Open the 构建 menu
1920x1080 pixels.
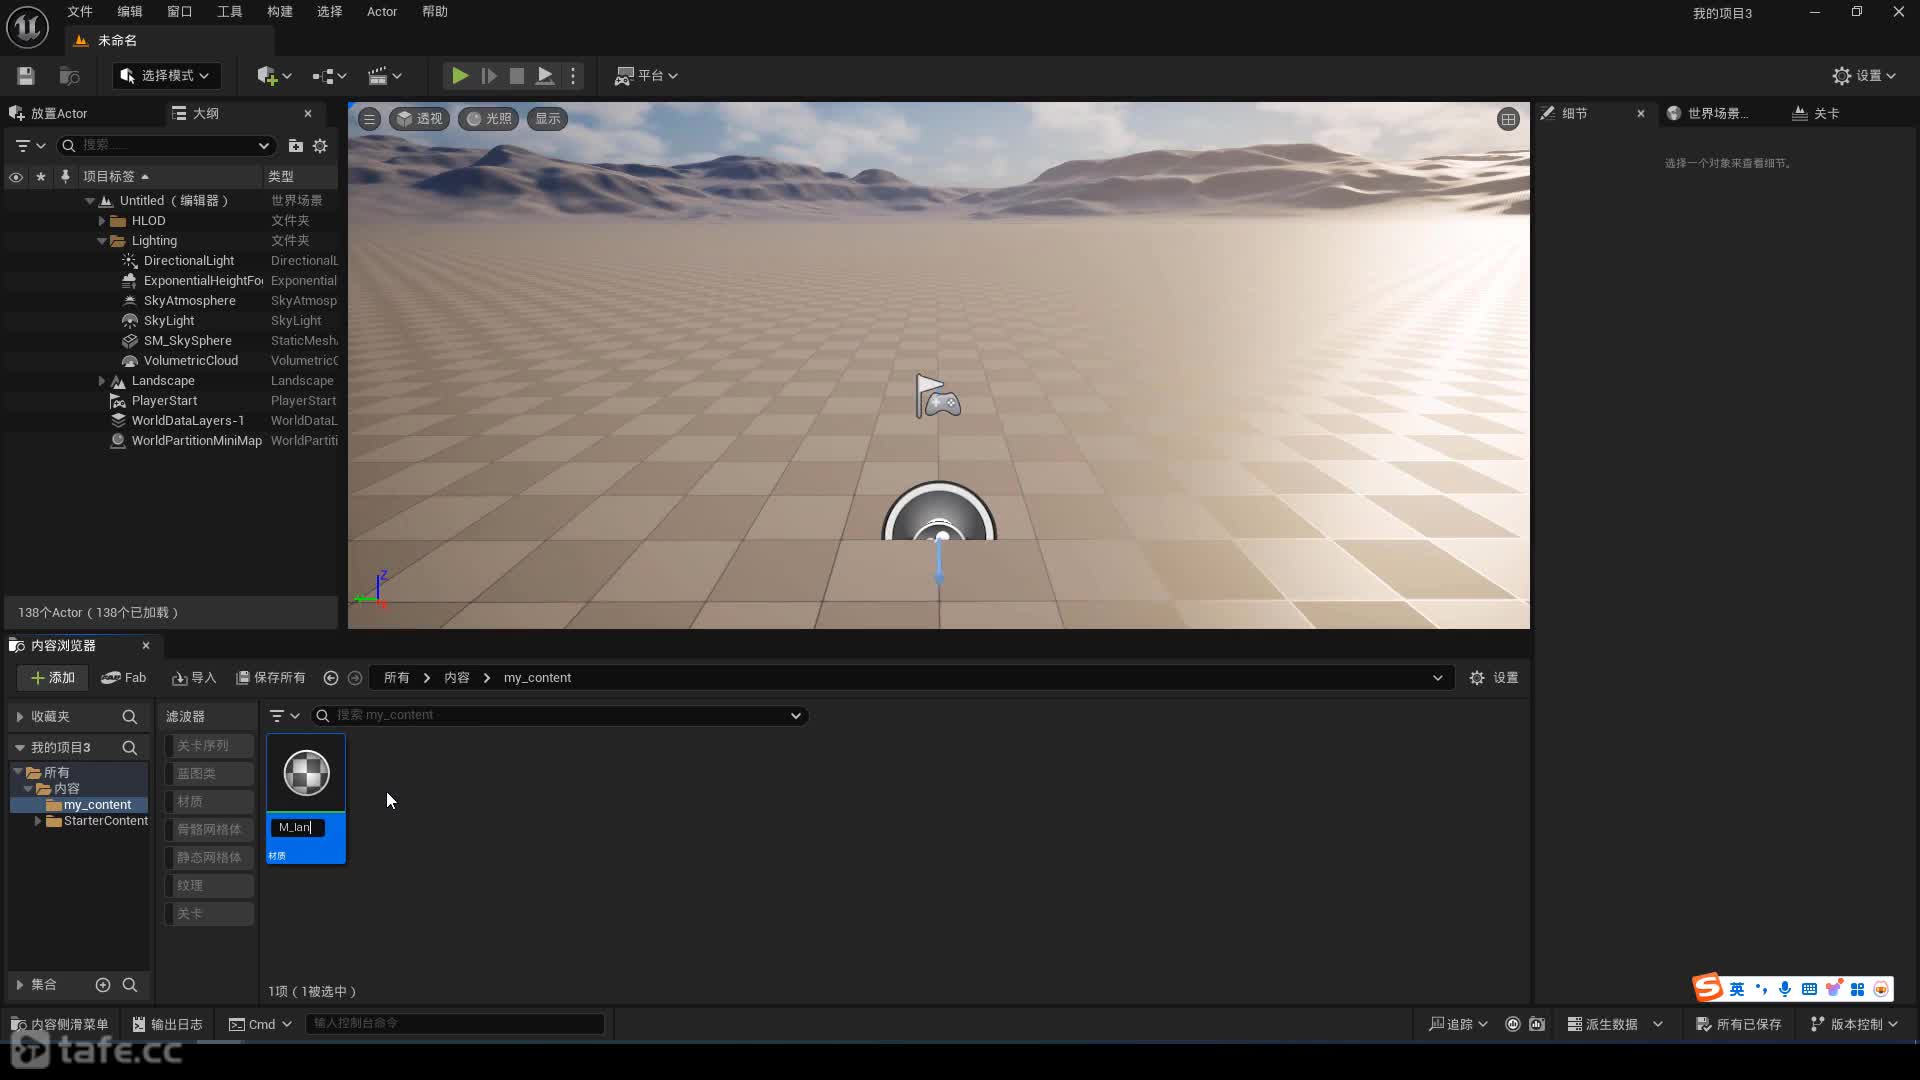click(280, 12)
